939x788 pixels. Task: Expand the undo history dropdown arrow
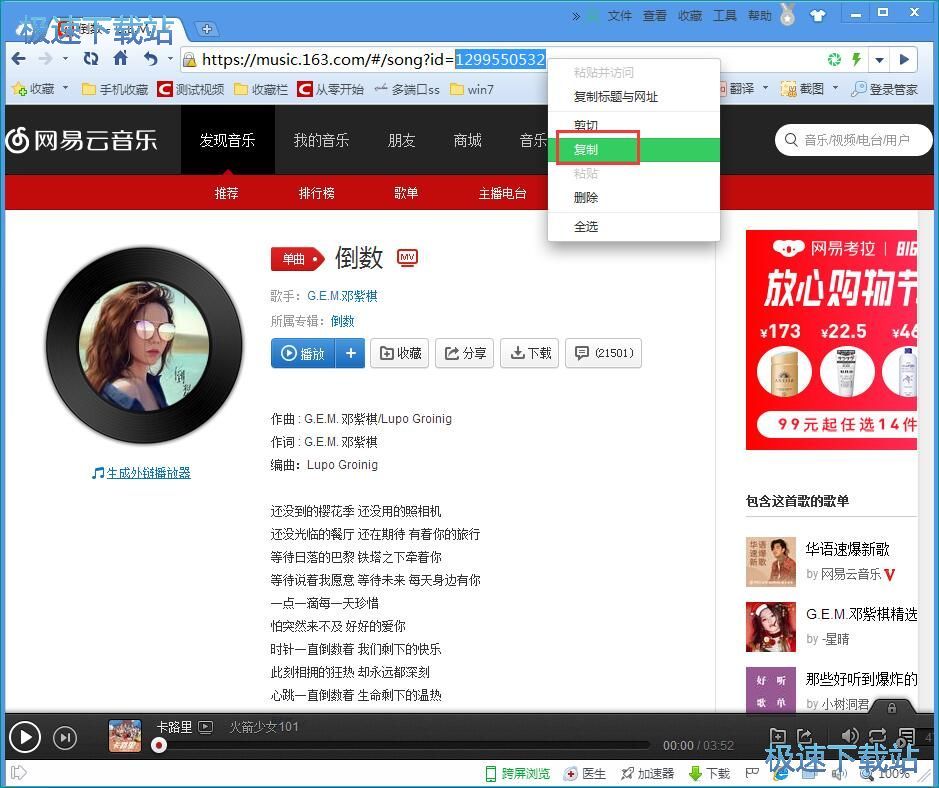tap(169, 60)
